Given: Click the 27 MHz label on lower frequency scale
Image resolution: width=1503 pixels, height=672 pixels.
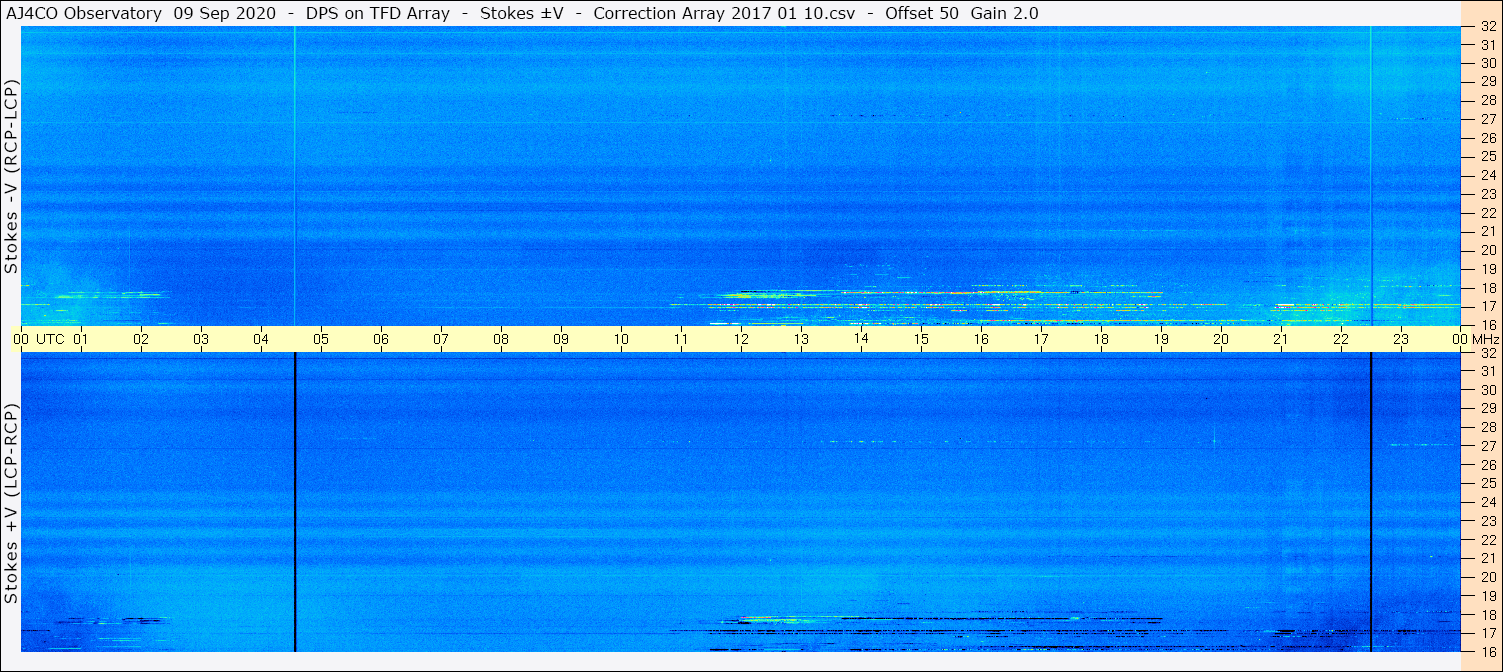Looking at the screenshot, I should tap(1487, 446).
